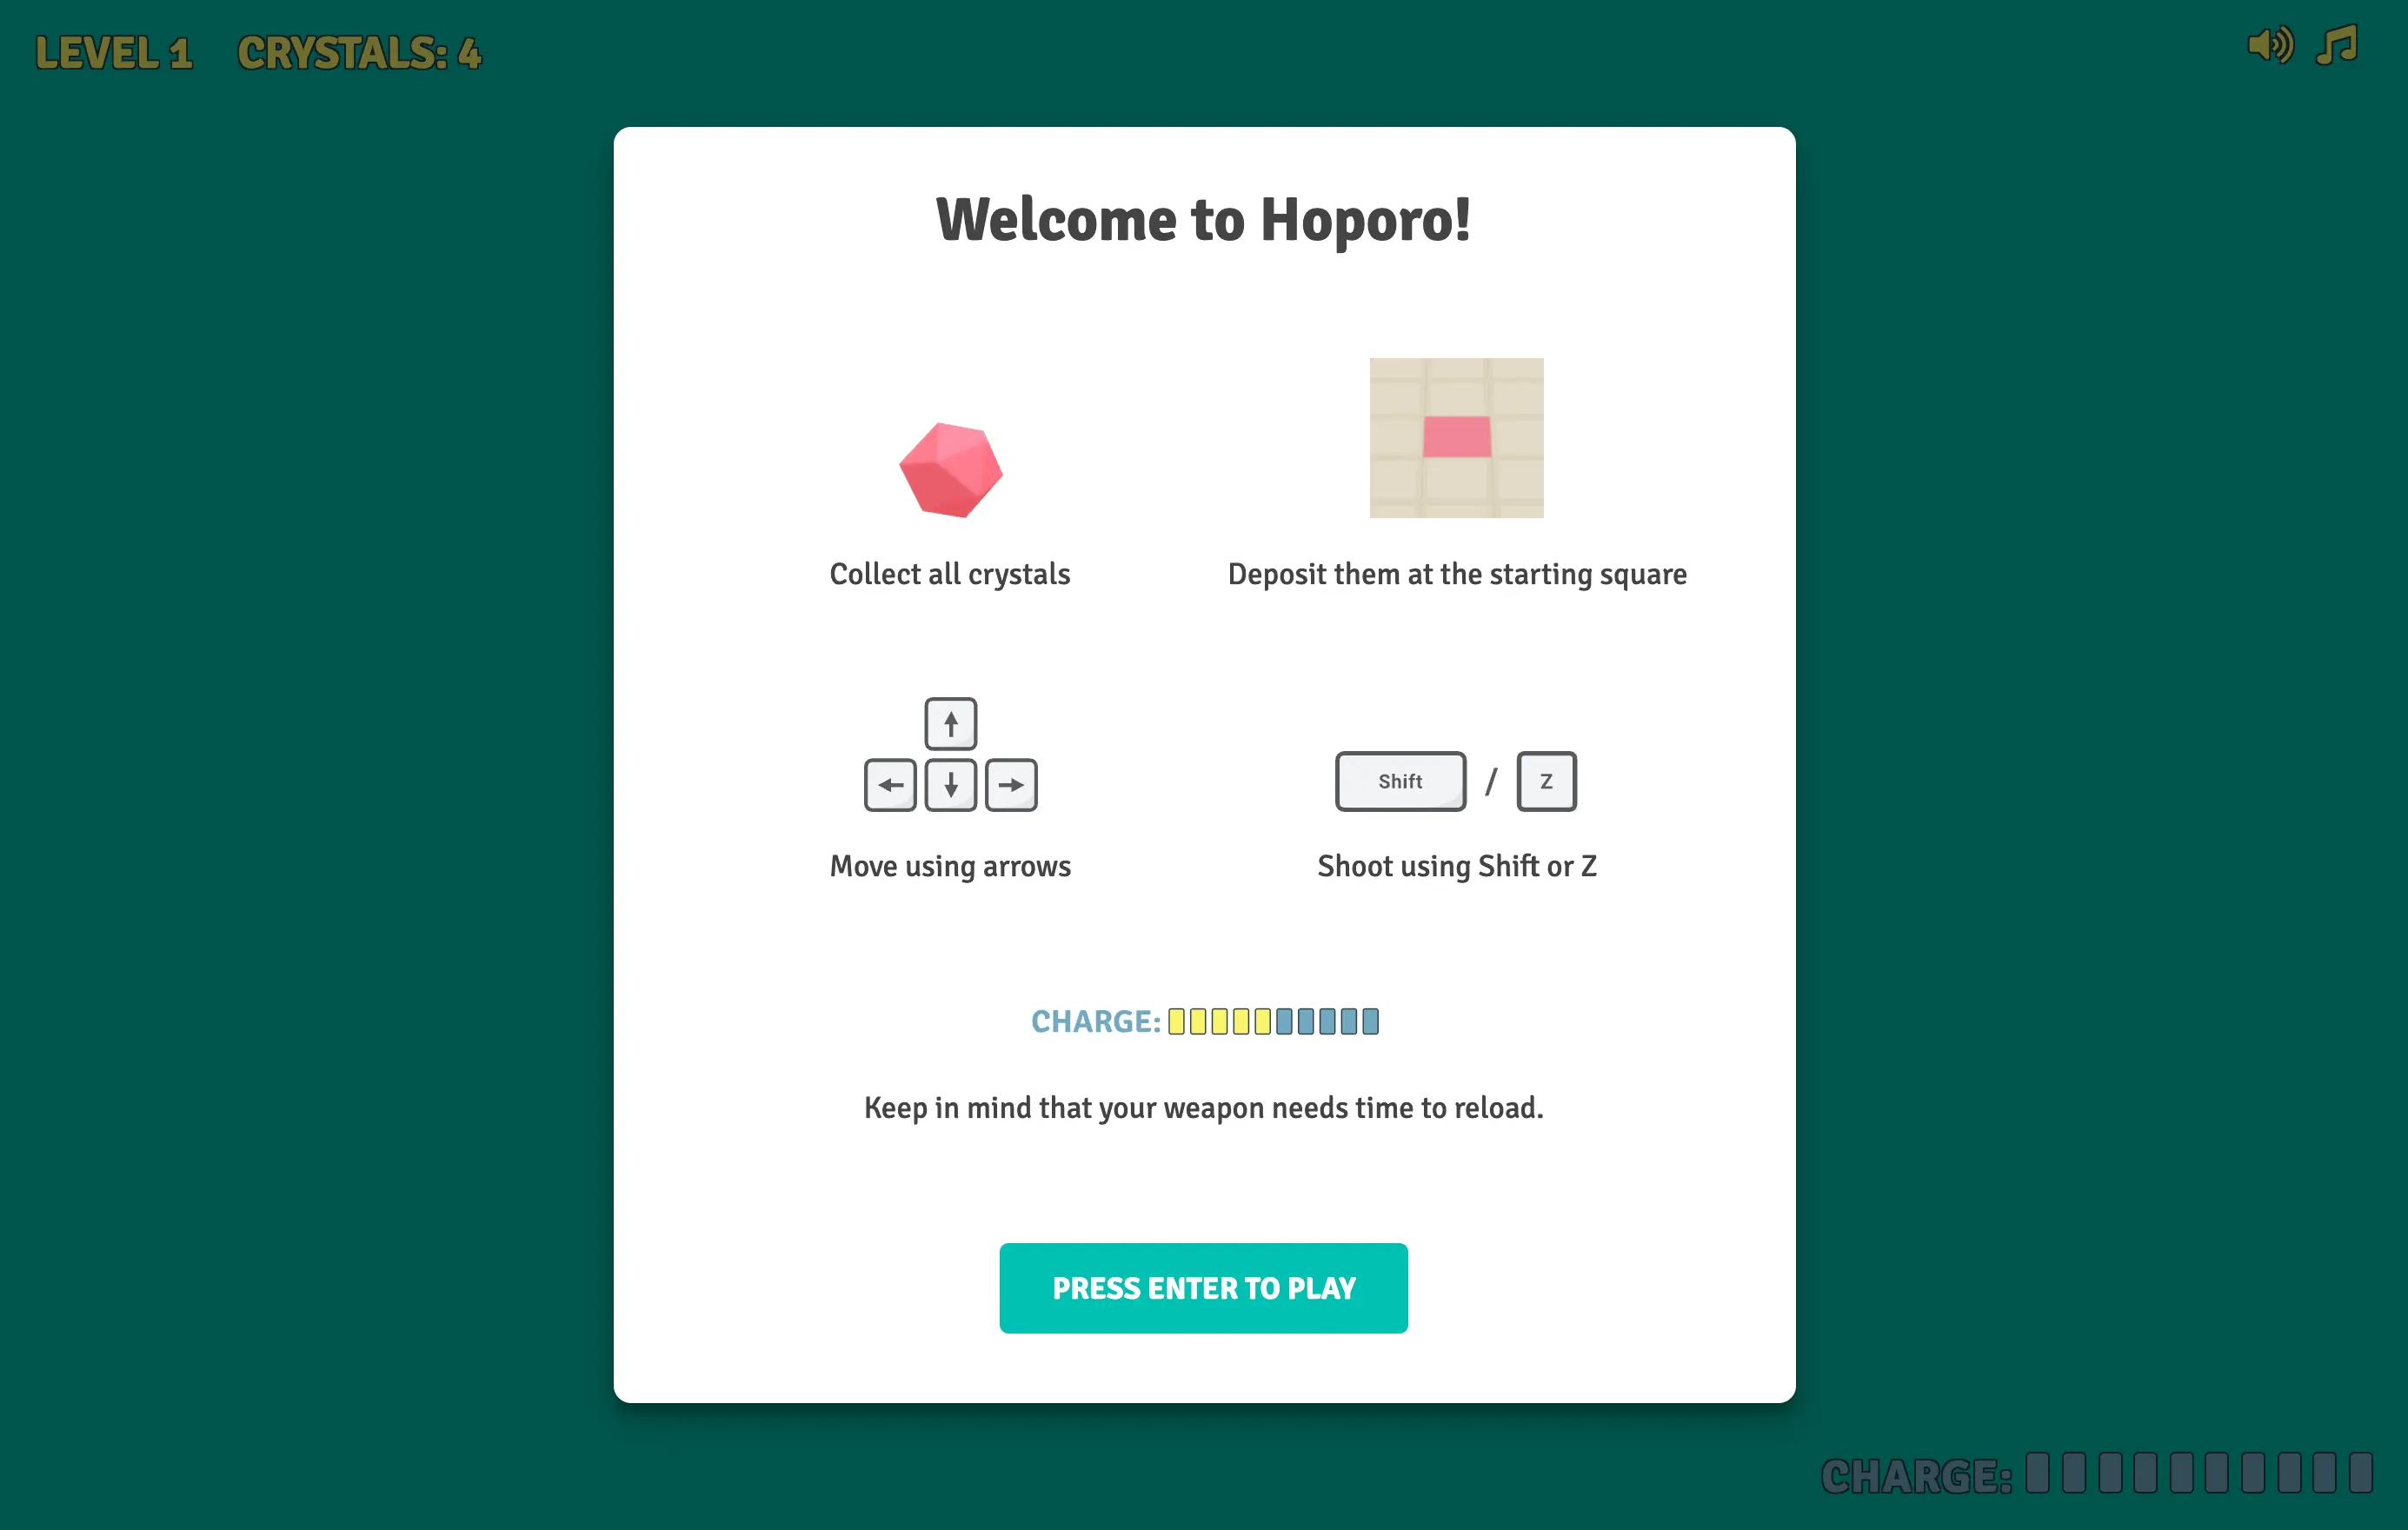
Task: Click the Collect all crystals text
Action: 950,574
